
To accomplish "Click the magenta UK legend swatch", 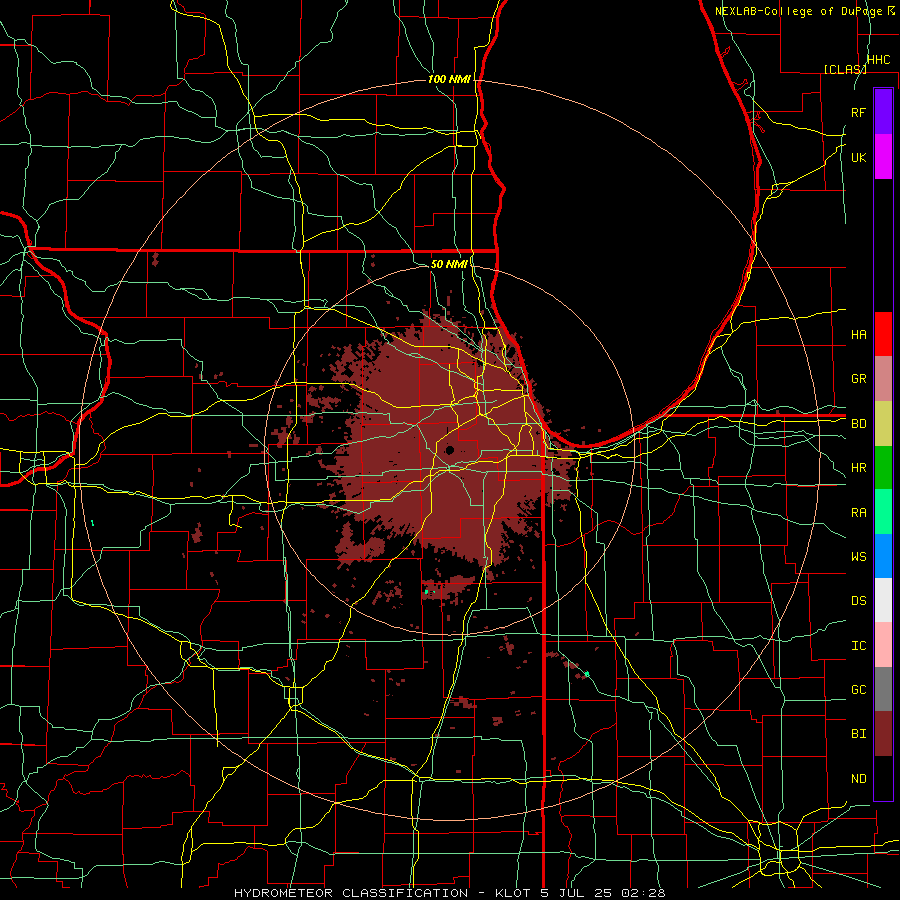I will click(883, 157).
